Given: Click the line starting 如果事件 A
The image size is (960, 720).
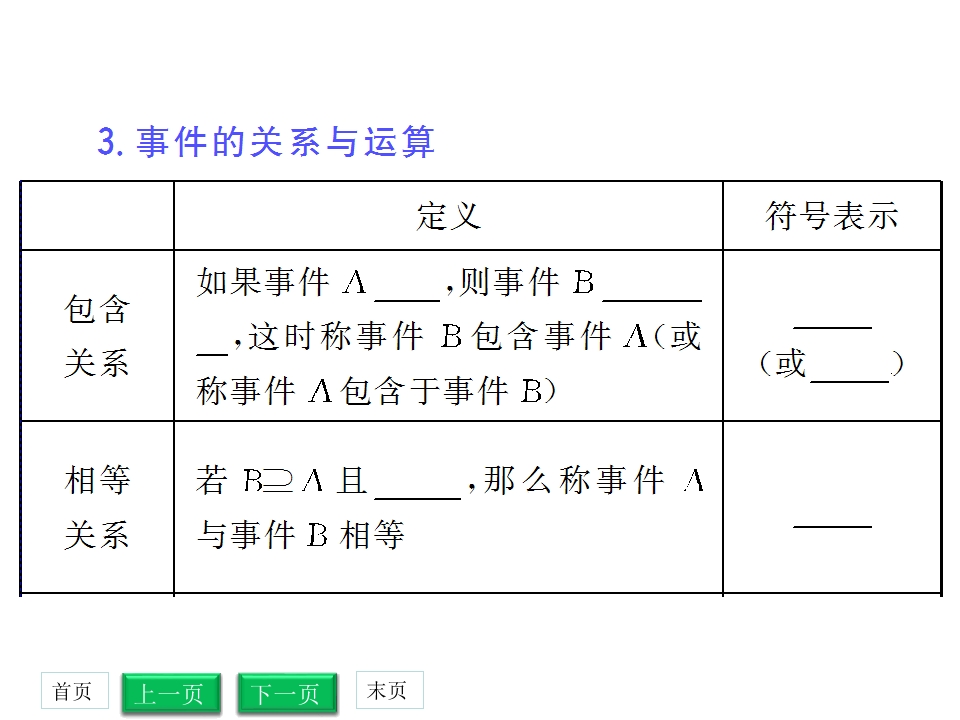Looking at the screenshot, I should pyautogui.click(x=449, y=283).
